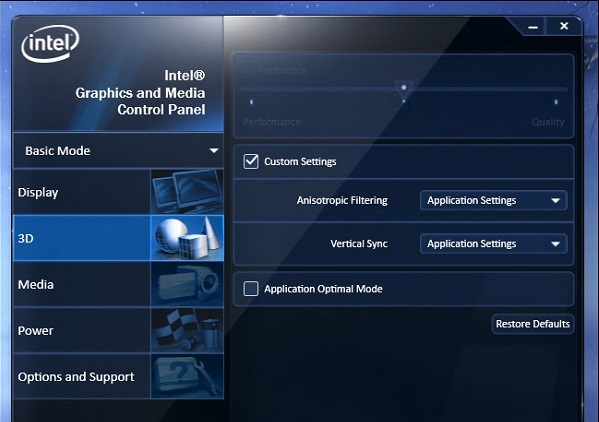Click the Restore Defaults button
Screen dimensions: 599x422
(x=533, y=324)
